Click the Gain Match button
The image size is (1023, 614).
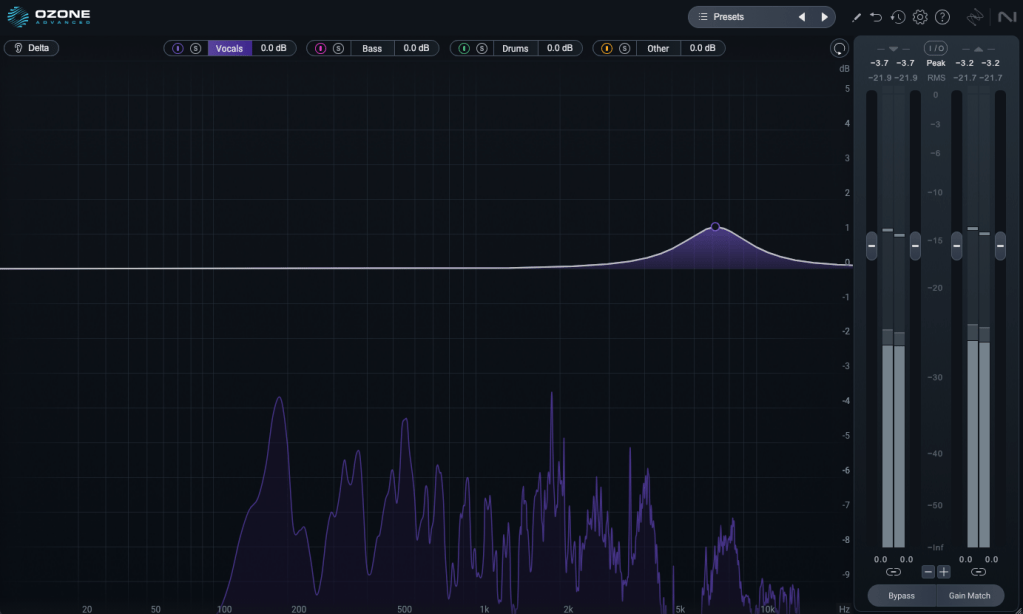(969, 596)
